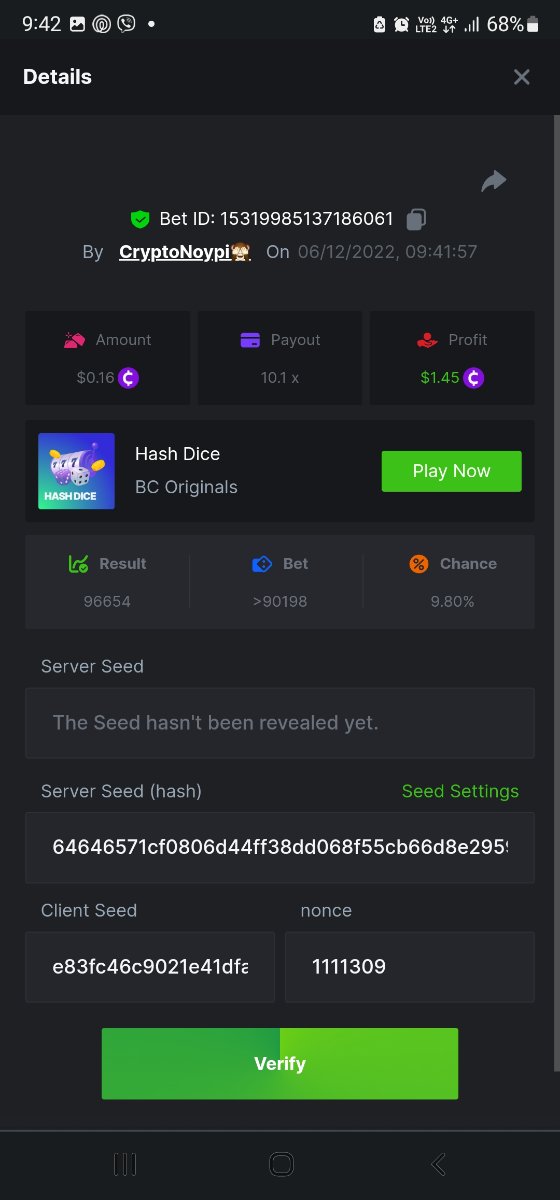Select the Server Seed hash field

coord(280,847)
